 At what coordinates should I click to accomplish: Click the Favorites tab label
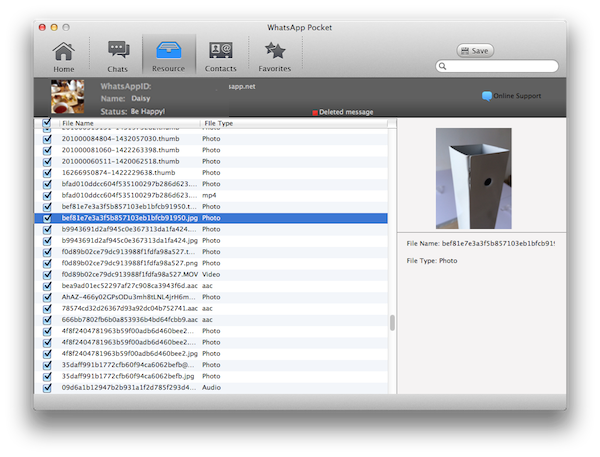click(x=275, y=69)
